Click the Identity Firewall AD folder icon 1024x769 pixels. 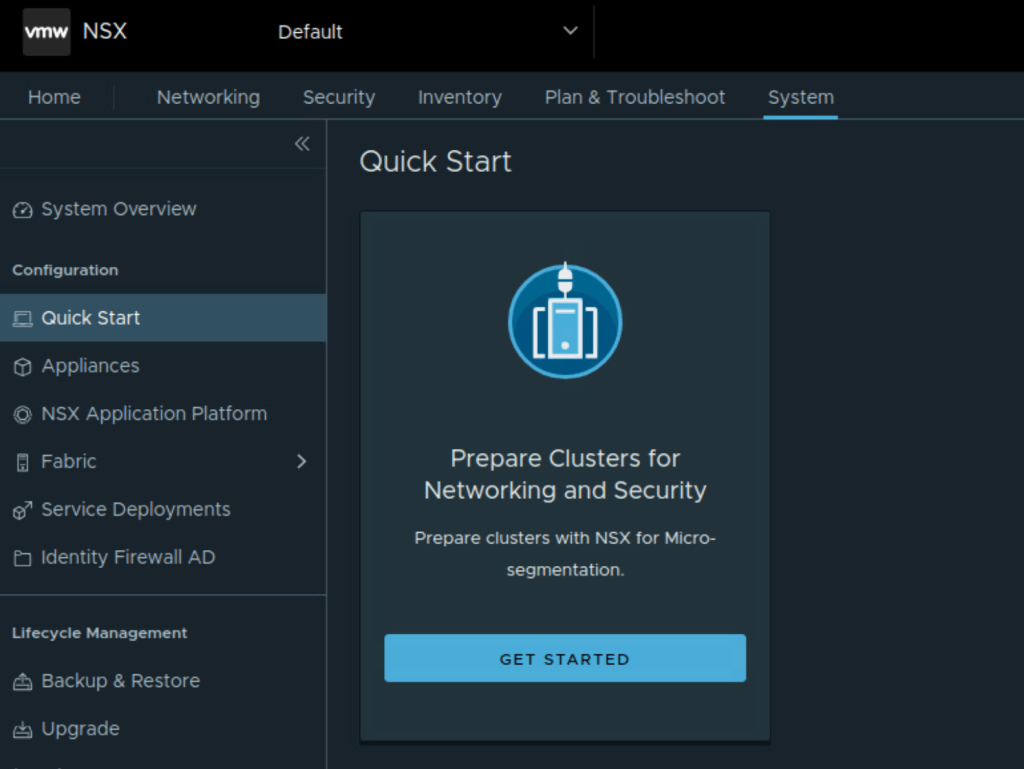(22, 558)
